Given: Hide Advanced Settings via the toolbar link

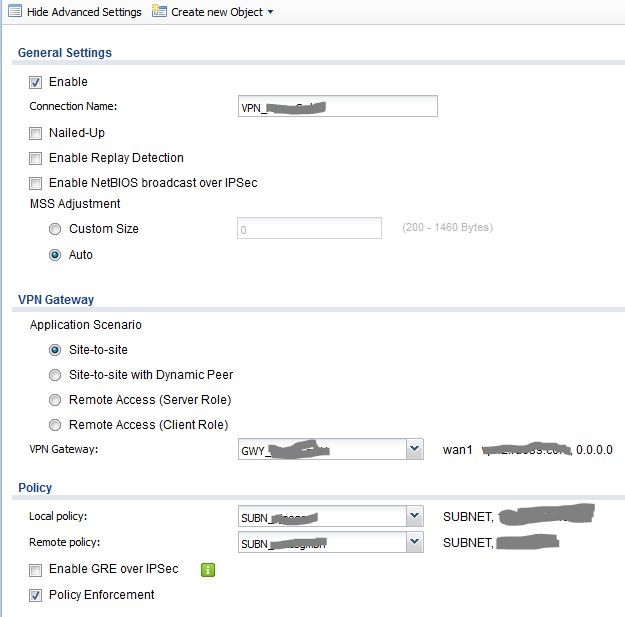Looking at the screenshot, I should pyautogui.click(x=82, y=12).
